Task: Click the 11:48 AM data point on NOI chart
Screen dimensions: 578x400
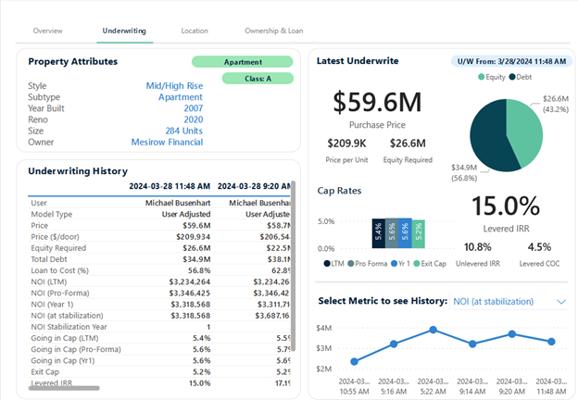Action: click(x=551, y=342)
